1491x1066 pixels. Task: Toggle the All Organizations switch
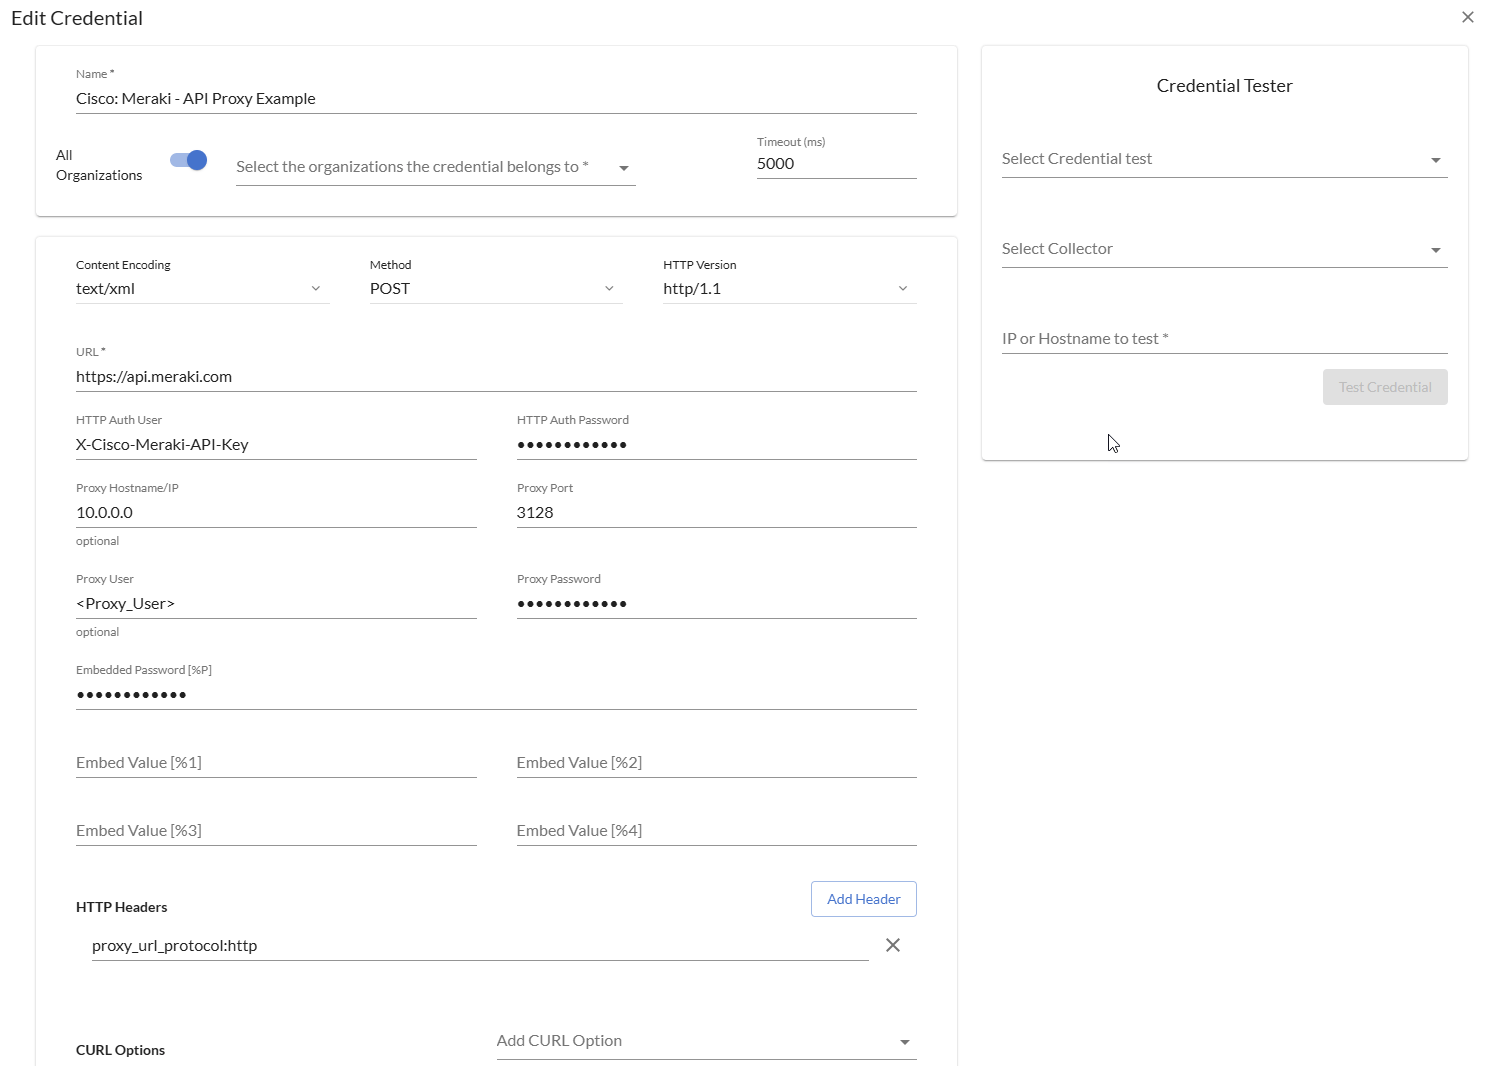tap(189, 160)
